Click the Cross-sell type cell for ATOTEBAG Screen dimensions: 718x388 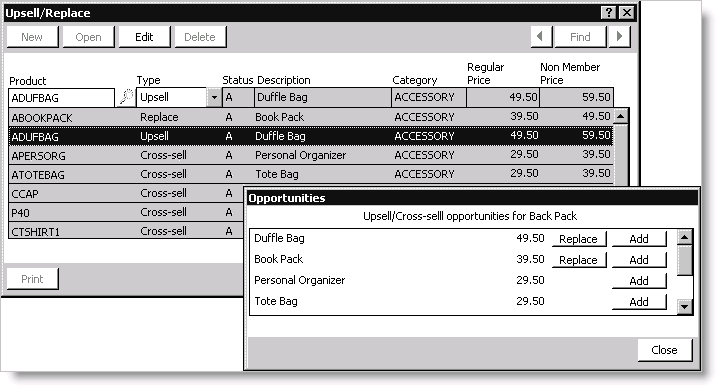(x=163, y=174)
